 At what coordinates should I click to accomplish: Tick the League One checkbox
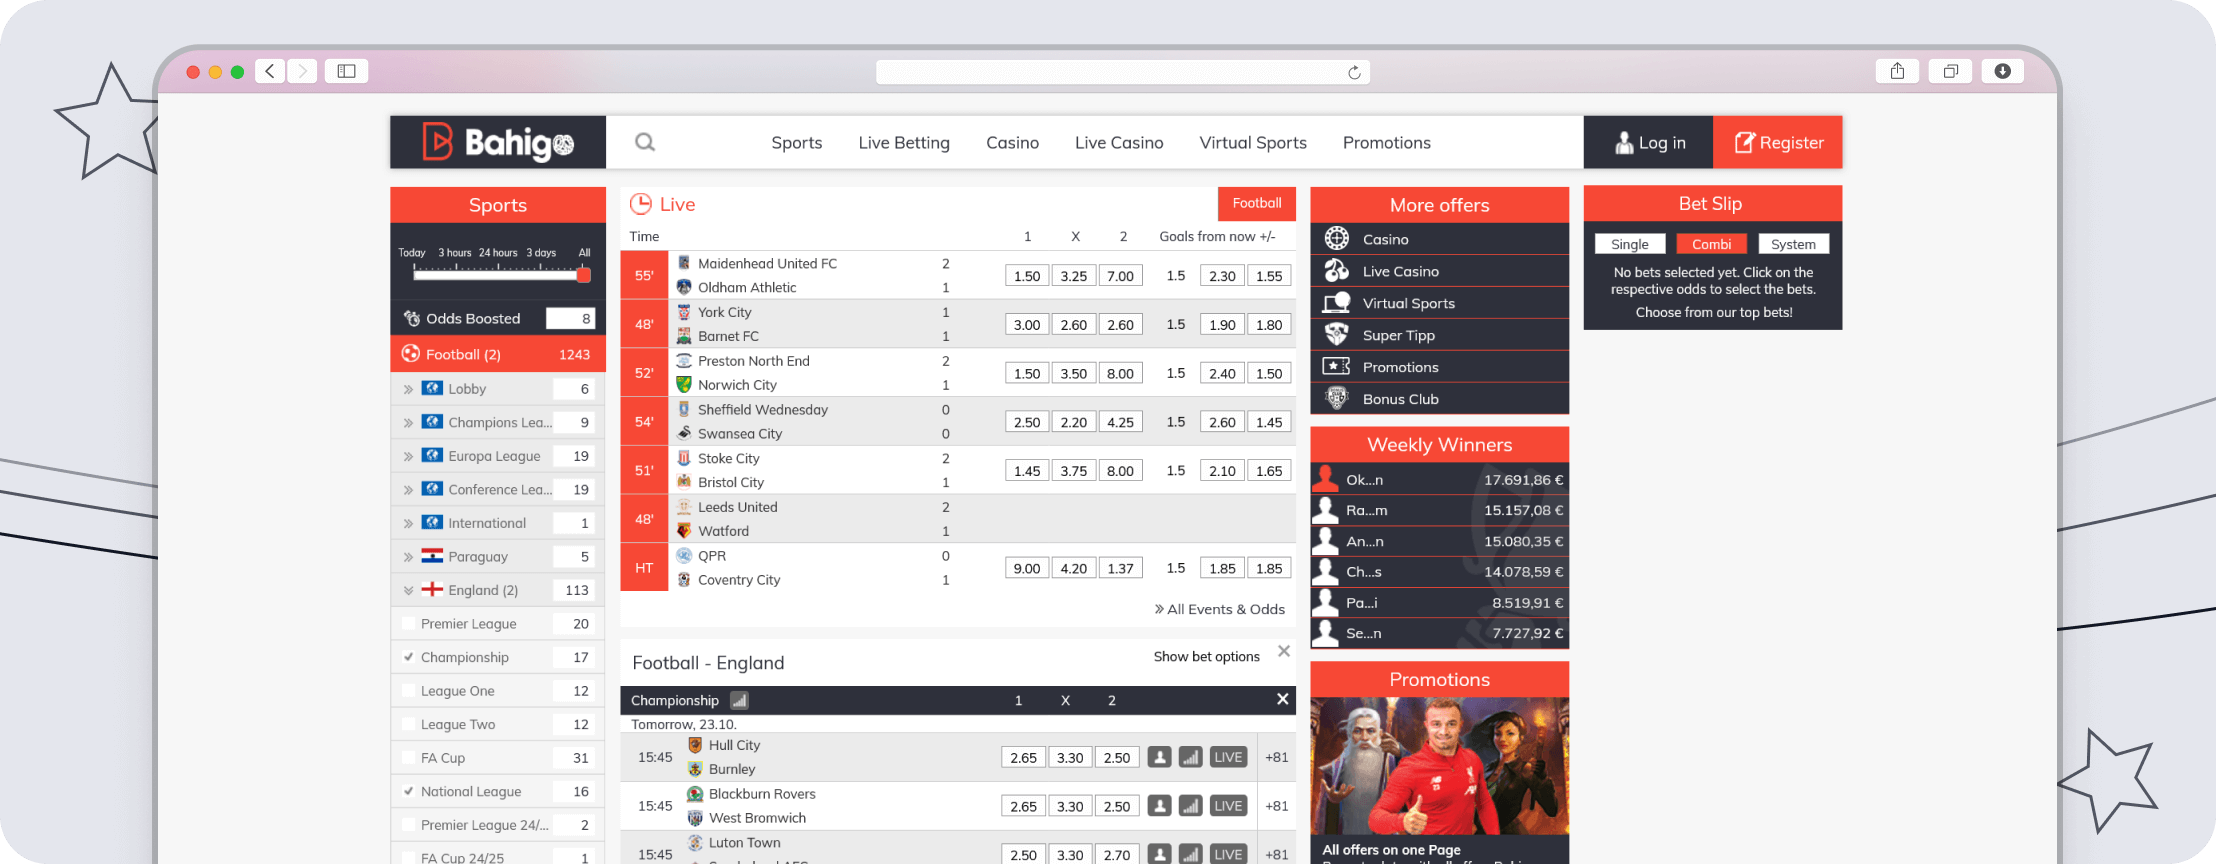408,691
